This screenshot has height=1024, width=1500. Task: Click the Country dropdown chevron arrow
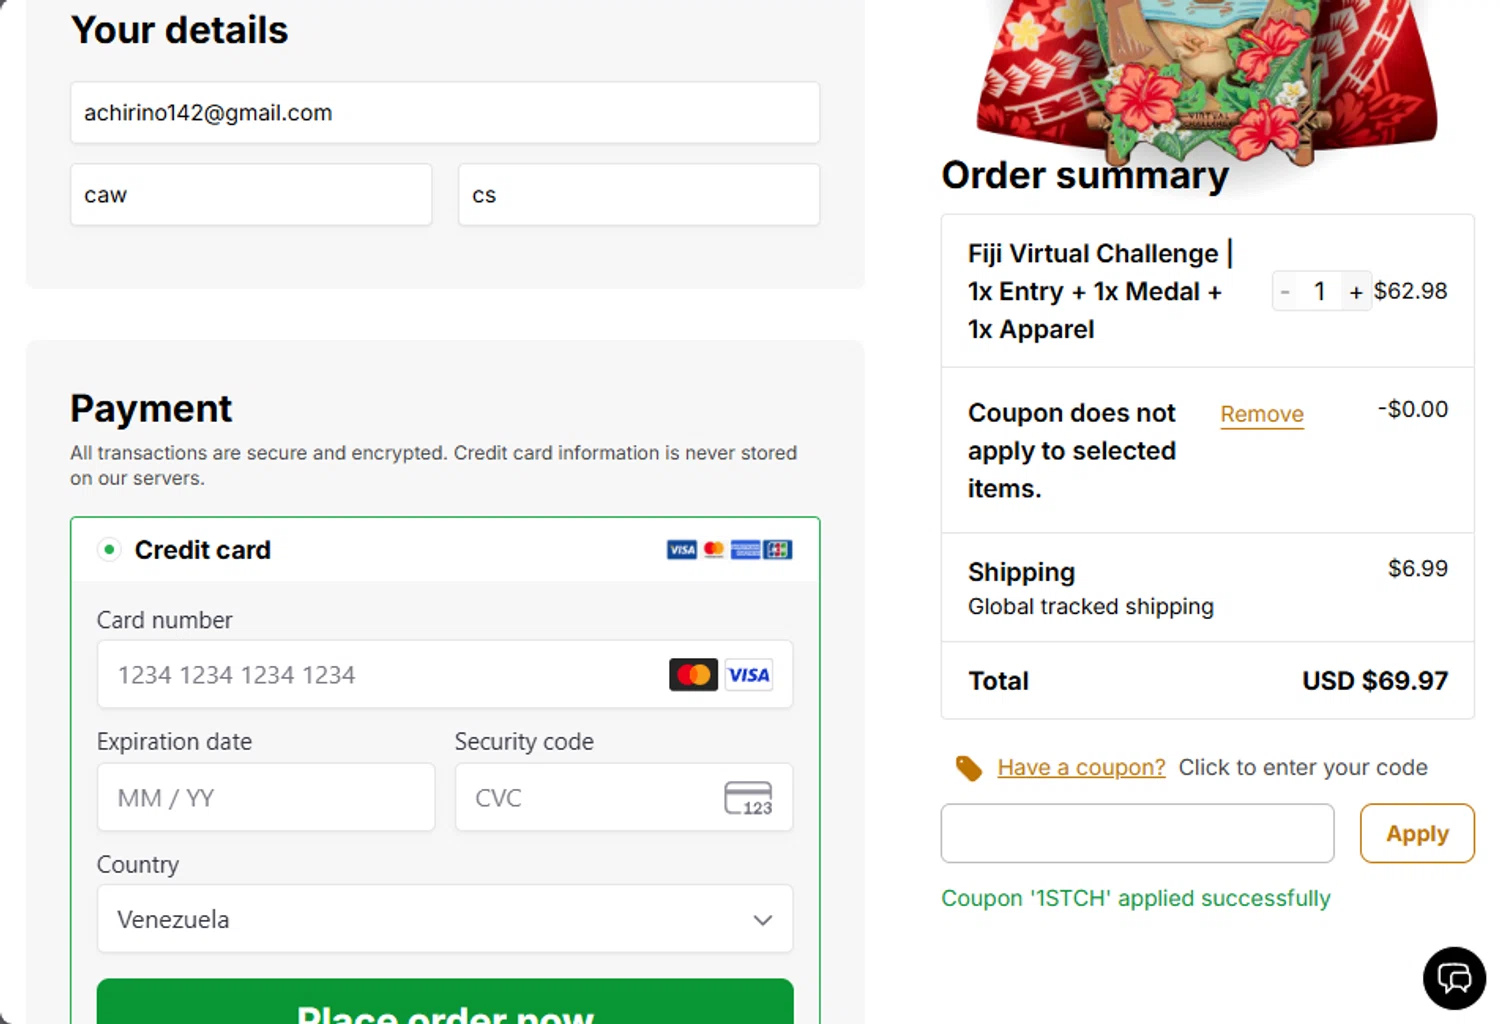pos(763,920)
